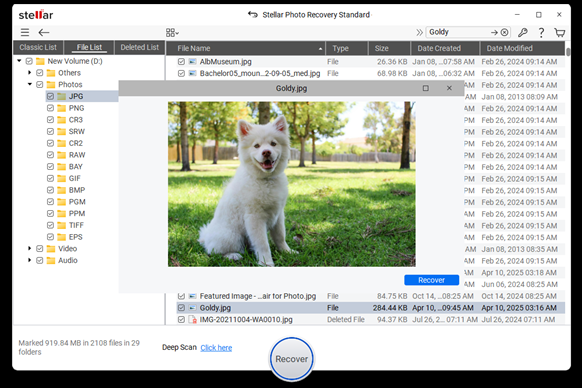582x388 pixels.
Task: Uncheck the JPG folder checkbox
Action: [50, 97]
